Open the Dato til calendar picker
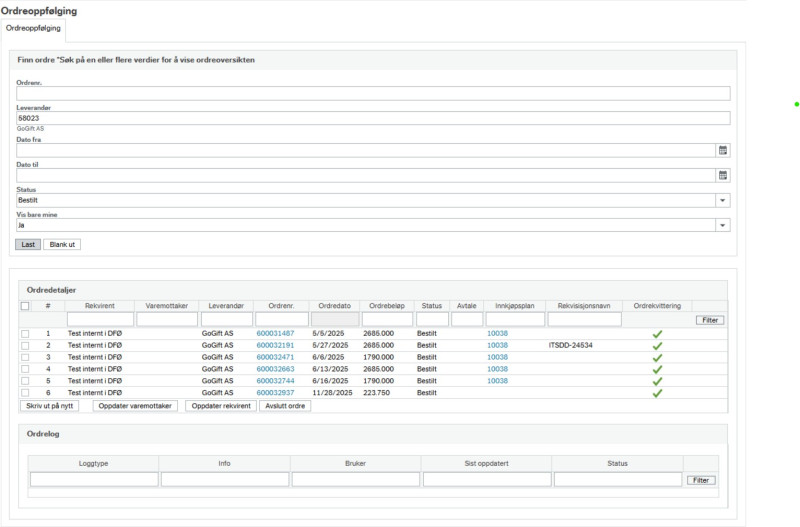The height and width of the screenshot is (527, 800). [x=722, y=175]
